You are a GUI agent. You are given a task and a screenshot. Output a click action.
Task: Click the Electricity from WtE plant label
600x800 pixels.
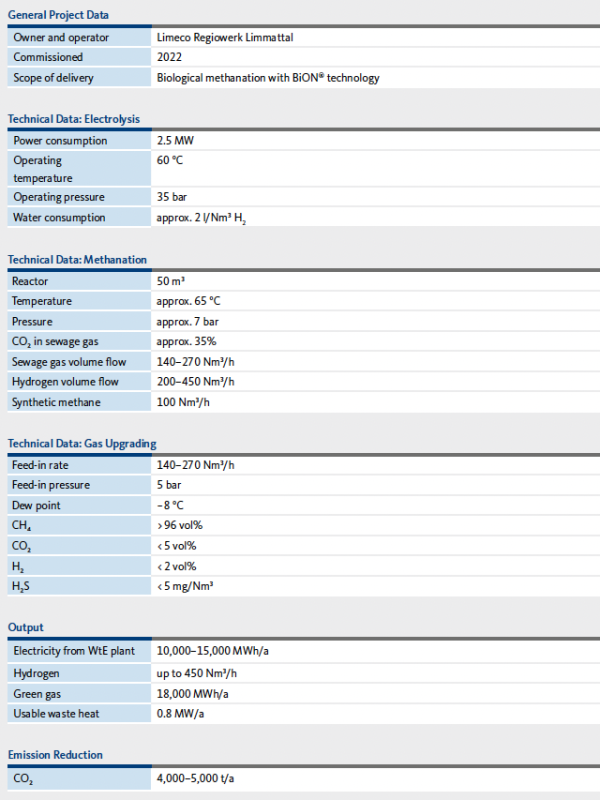74,651
